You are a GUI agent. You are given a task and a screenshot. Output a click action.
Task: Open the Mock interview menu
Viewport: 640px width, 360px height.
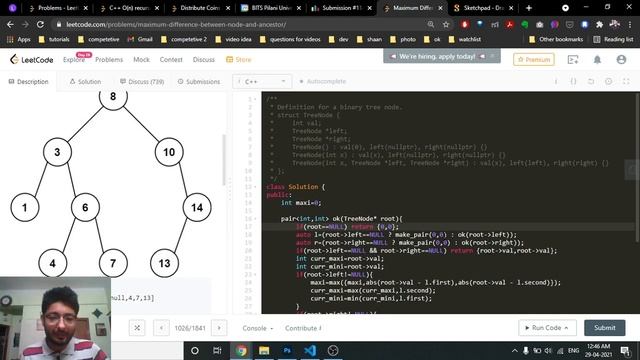pyautogui.click(x=141, y=60)
